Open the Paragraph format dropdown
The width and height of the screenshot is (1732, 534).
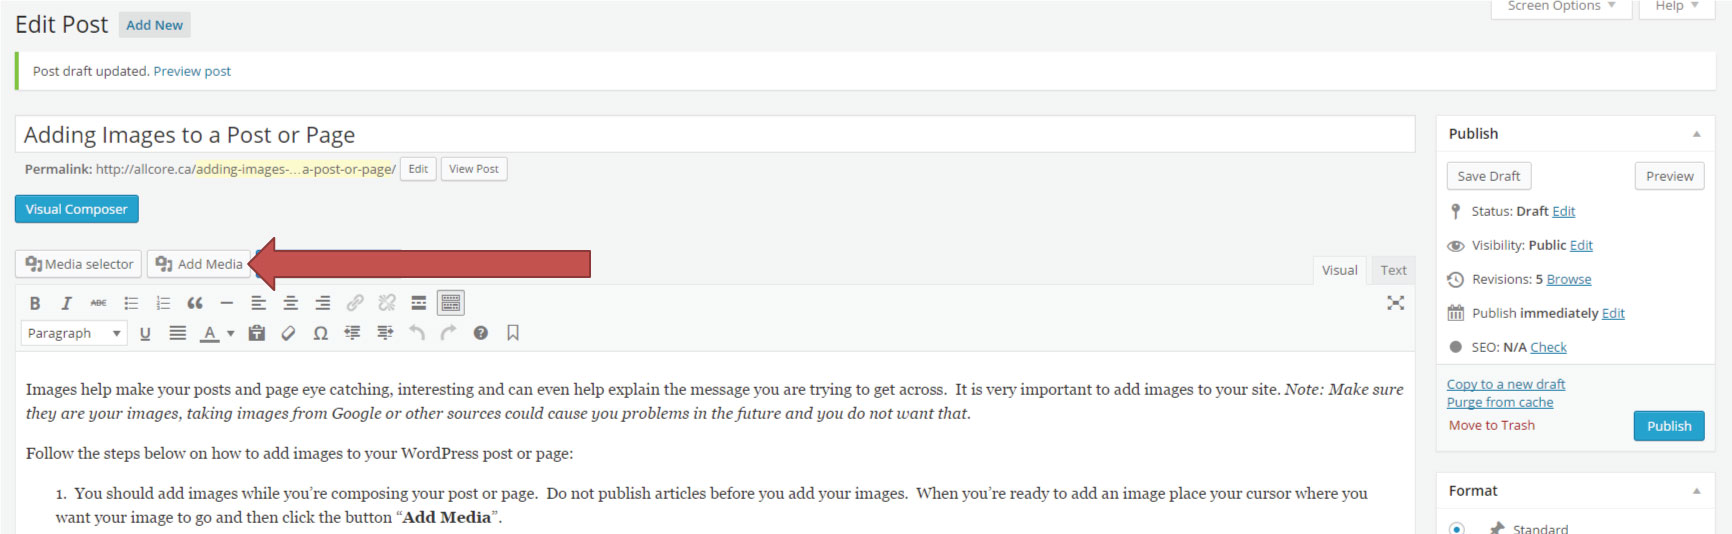click(x=74, y=333)
